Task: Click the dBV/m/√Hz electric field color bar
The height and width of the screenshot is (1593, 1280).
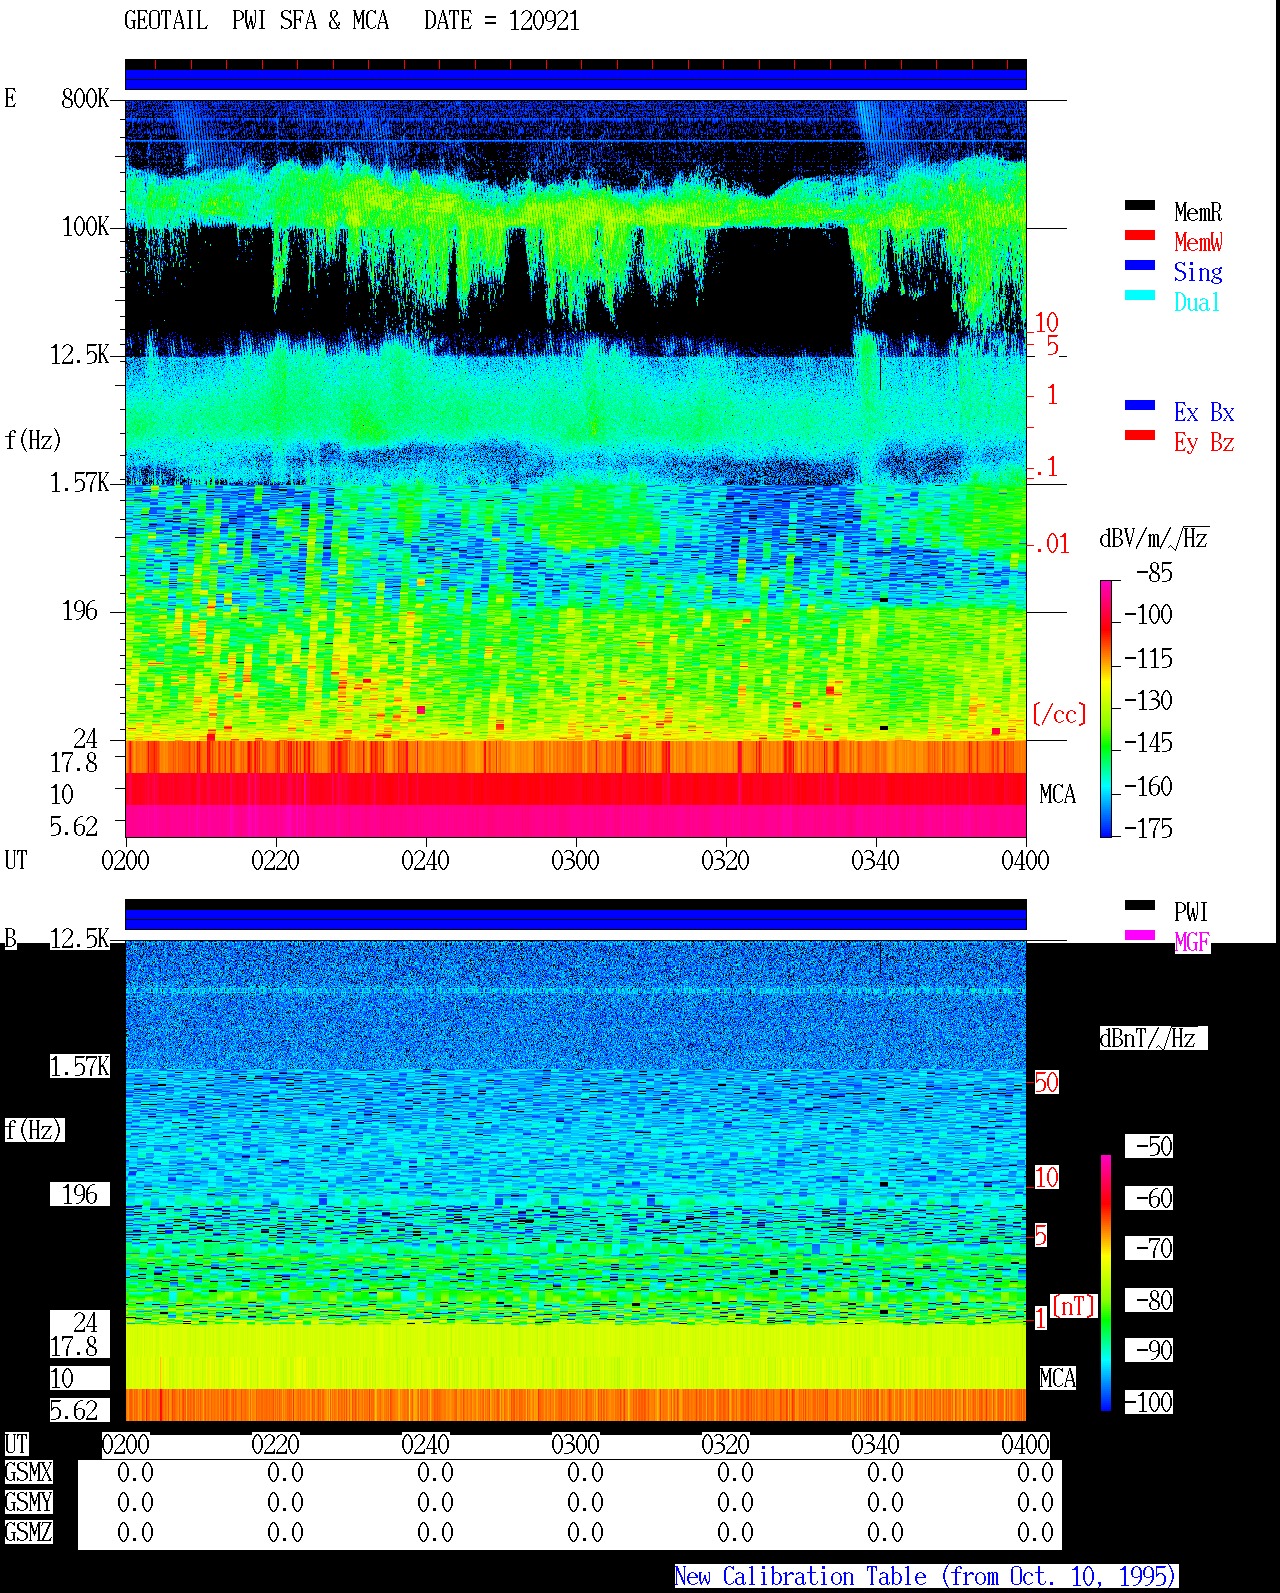Action: [1106, 708]
